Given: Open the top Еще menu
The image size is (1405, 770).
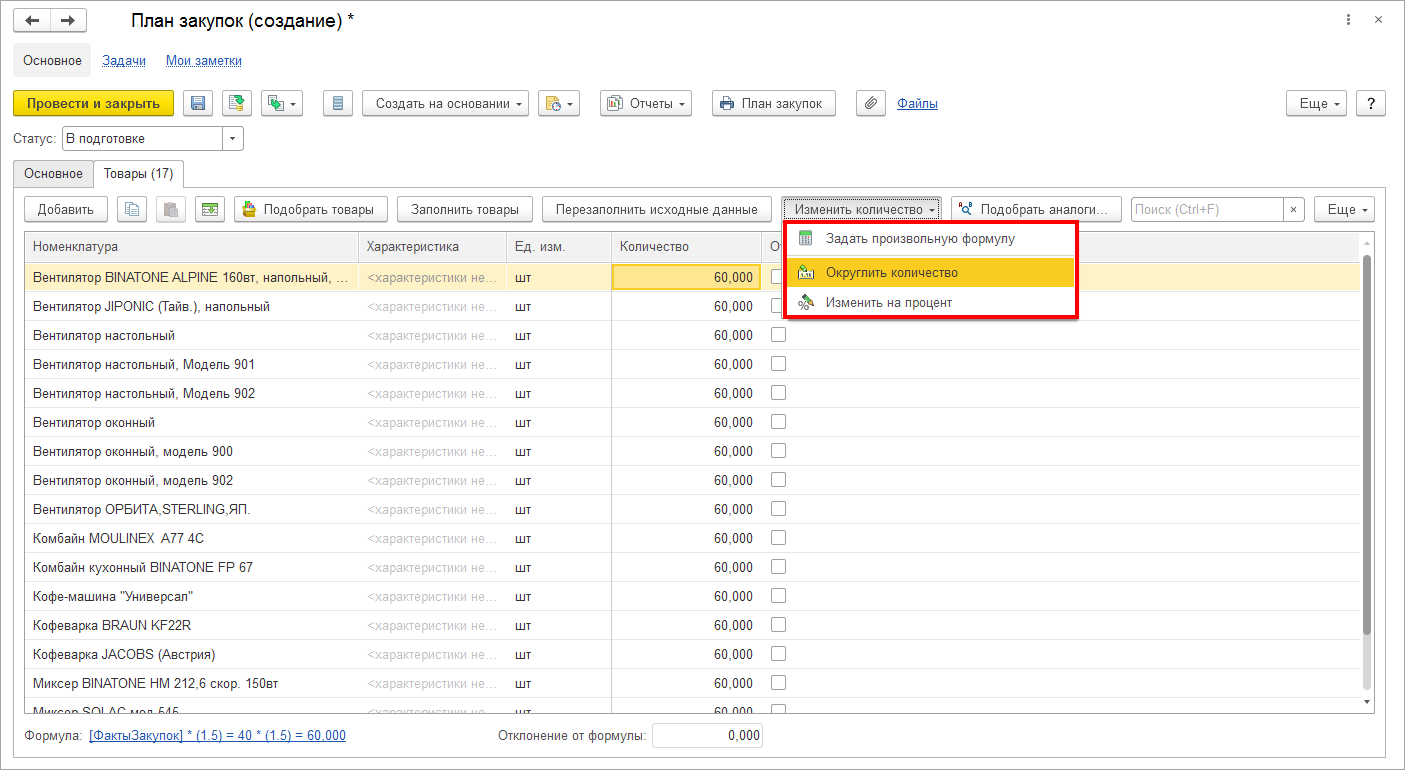Looking at the screenshot, I should (1316, 103).
